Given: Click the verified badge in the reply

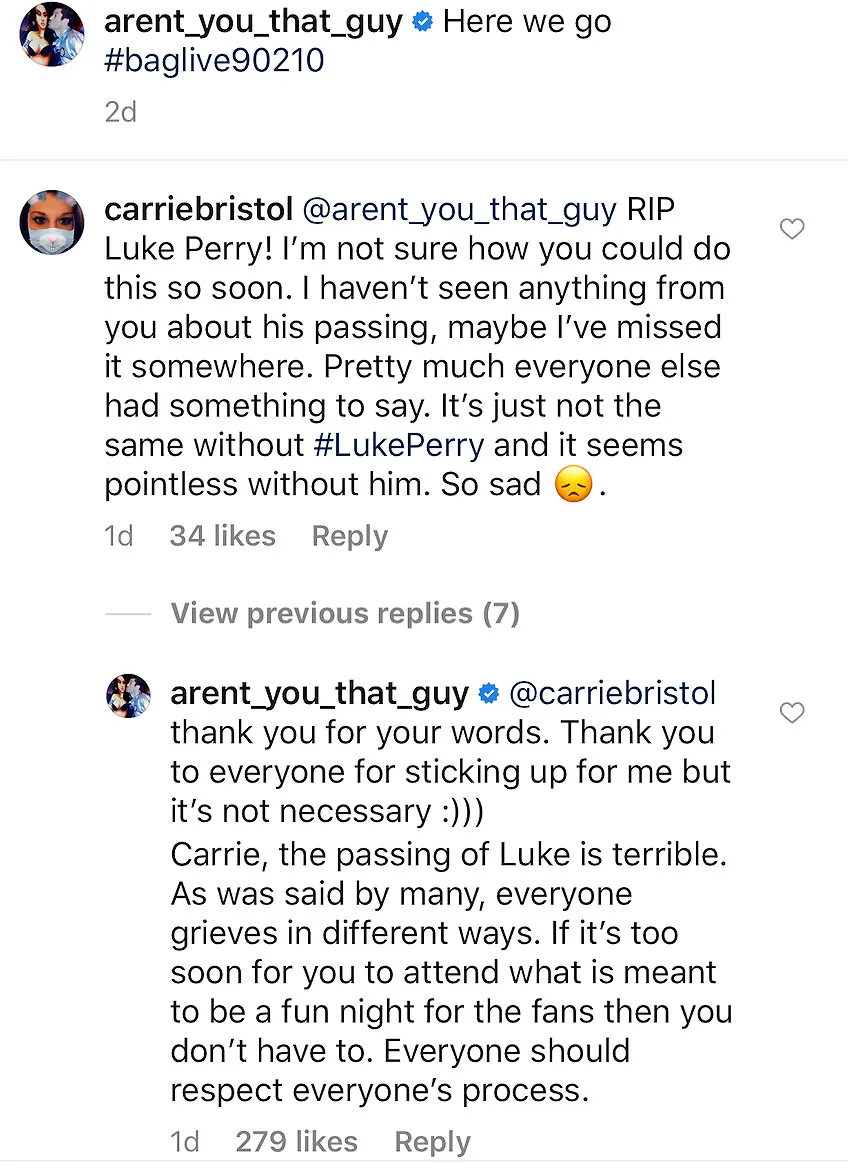Looking at the screenshot, I should 489,692.
